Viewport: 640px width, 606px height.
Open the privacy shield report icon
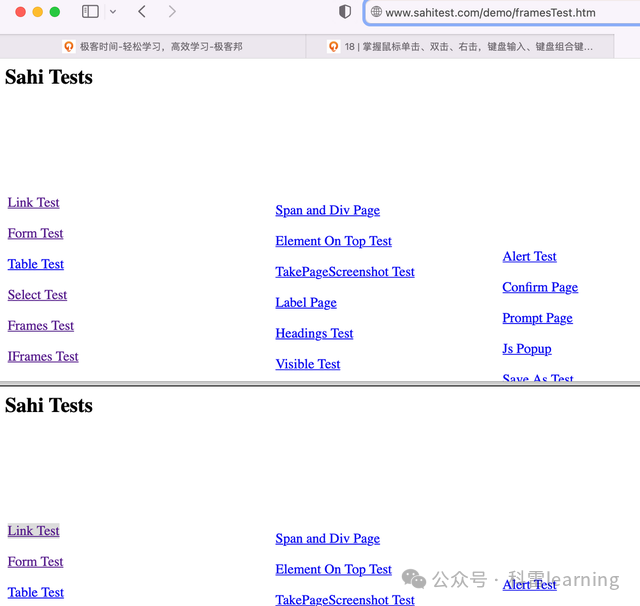[345, 11]
